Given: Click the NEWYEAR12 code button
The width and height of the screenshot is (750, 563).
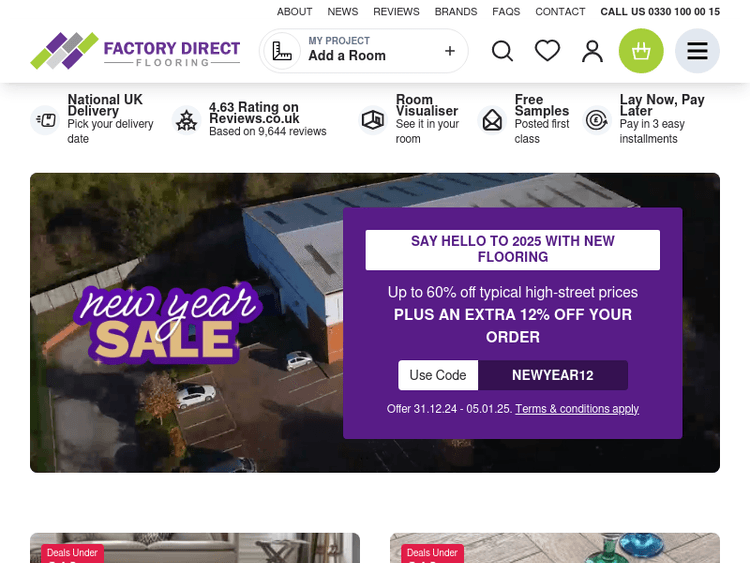Looking at the screenshot, I should pos(552,375).
